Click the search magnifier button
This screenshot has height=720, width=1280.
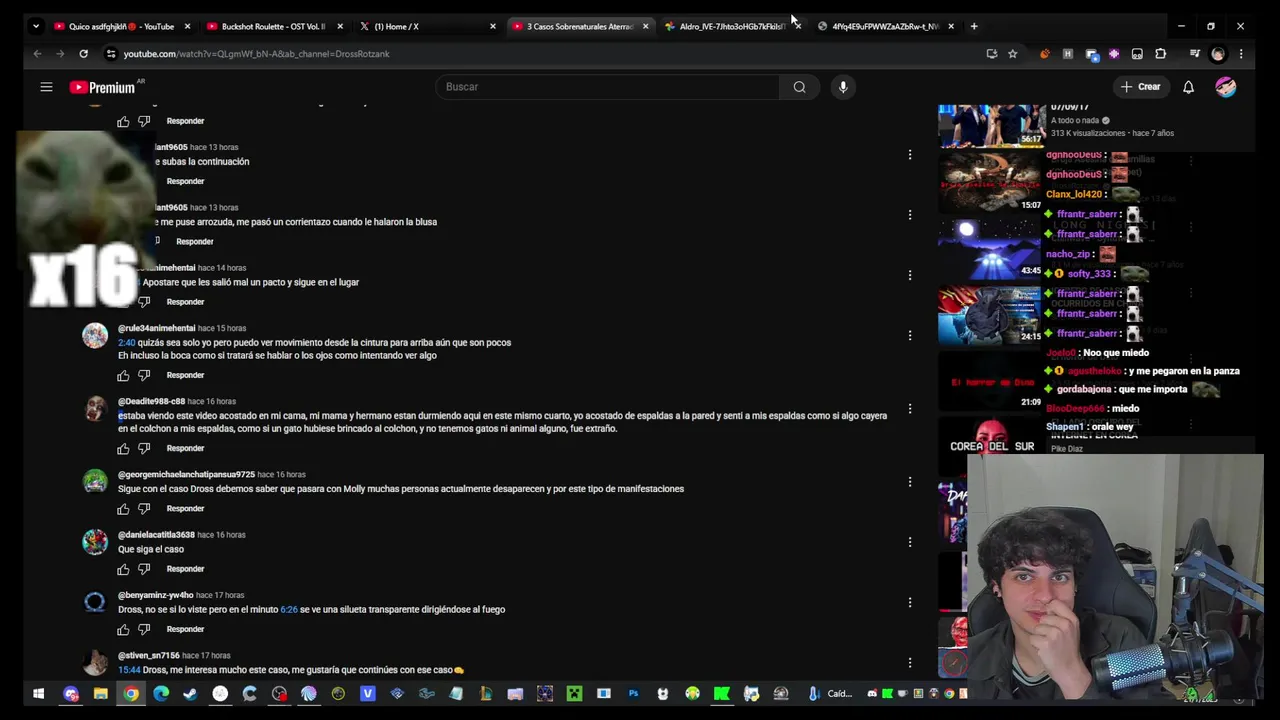tap(799, 87)
